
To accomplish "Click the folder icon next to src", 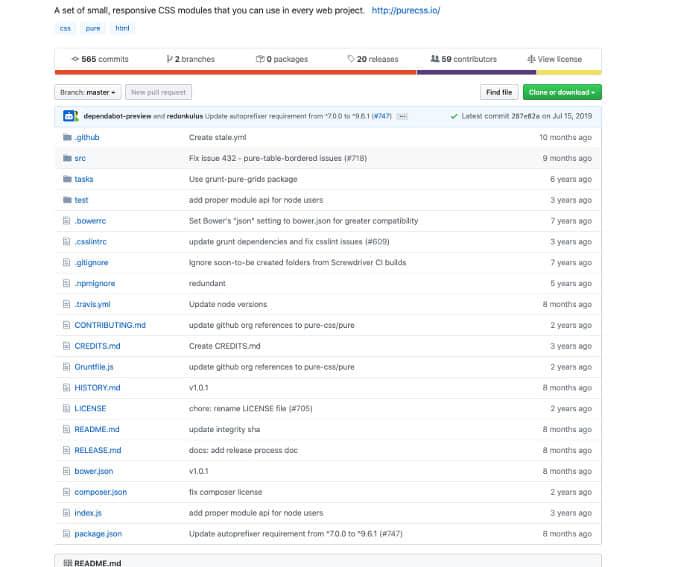I will pyautogui.click(x=65, y=158).
